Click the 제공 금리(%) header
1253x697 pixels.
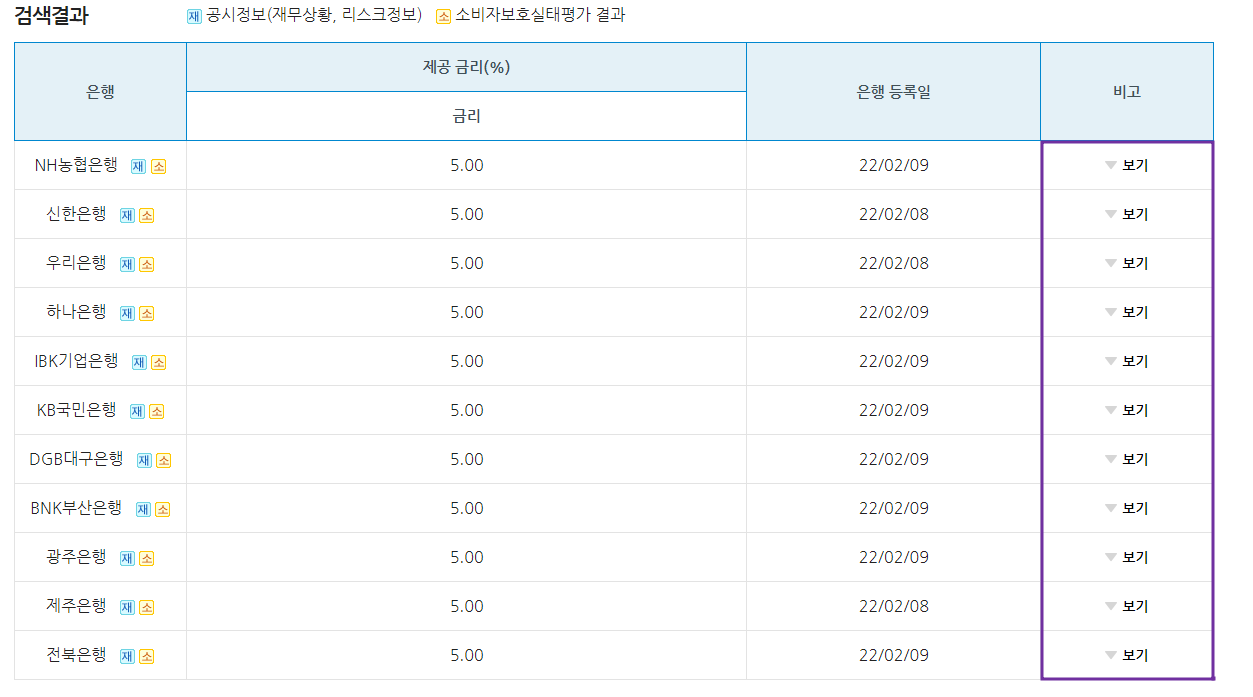(x=466, y=67)
